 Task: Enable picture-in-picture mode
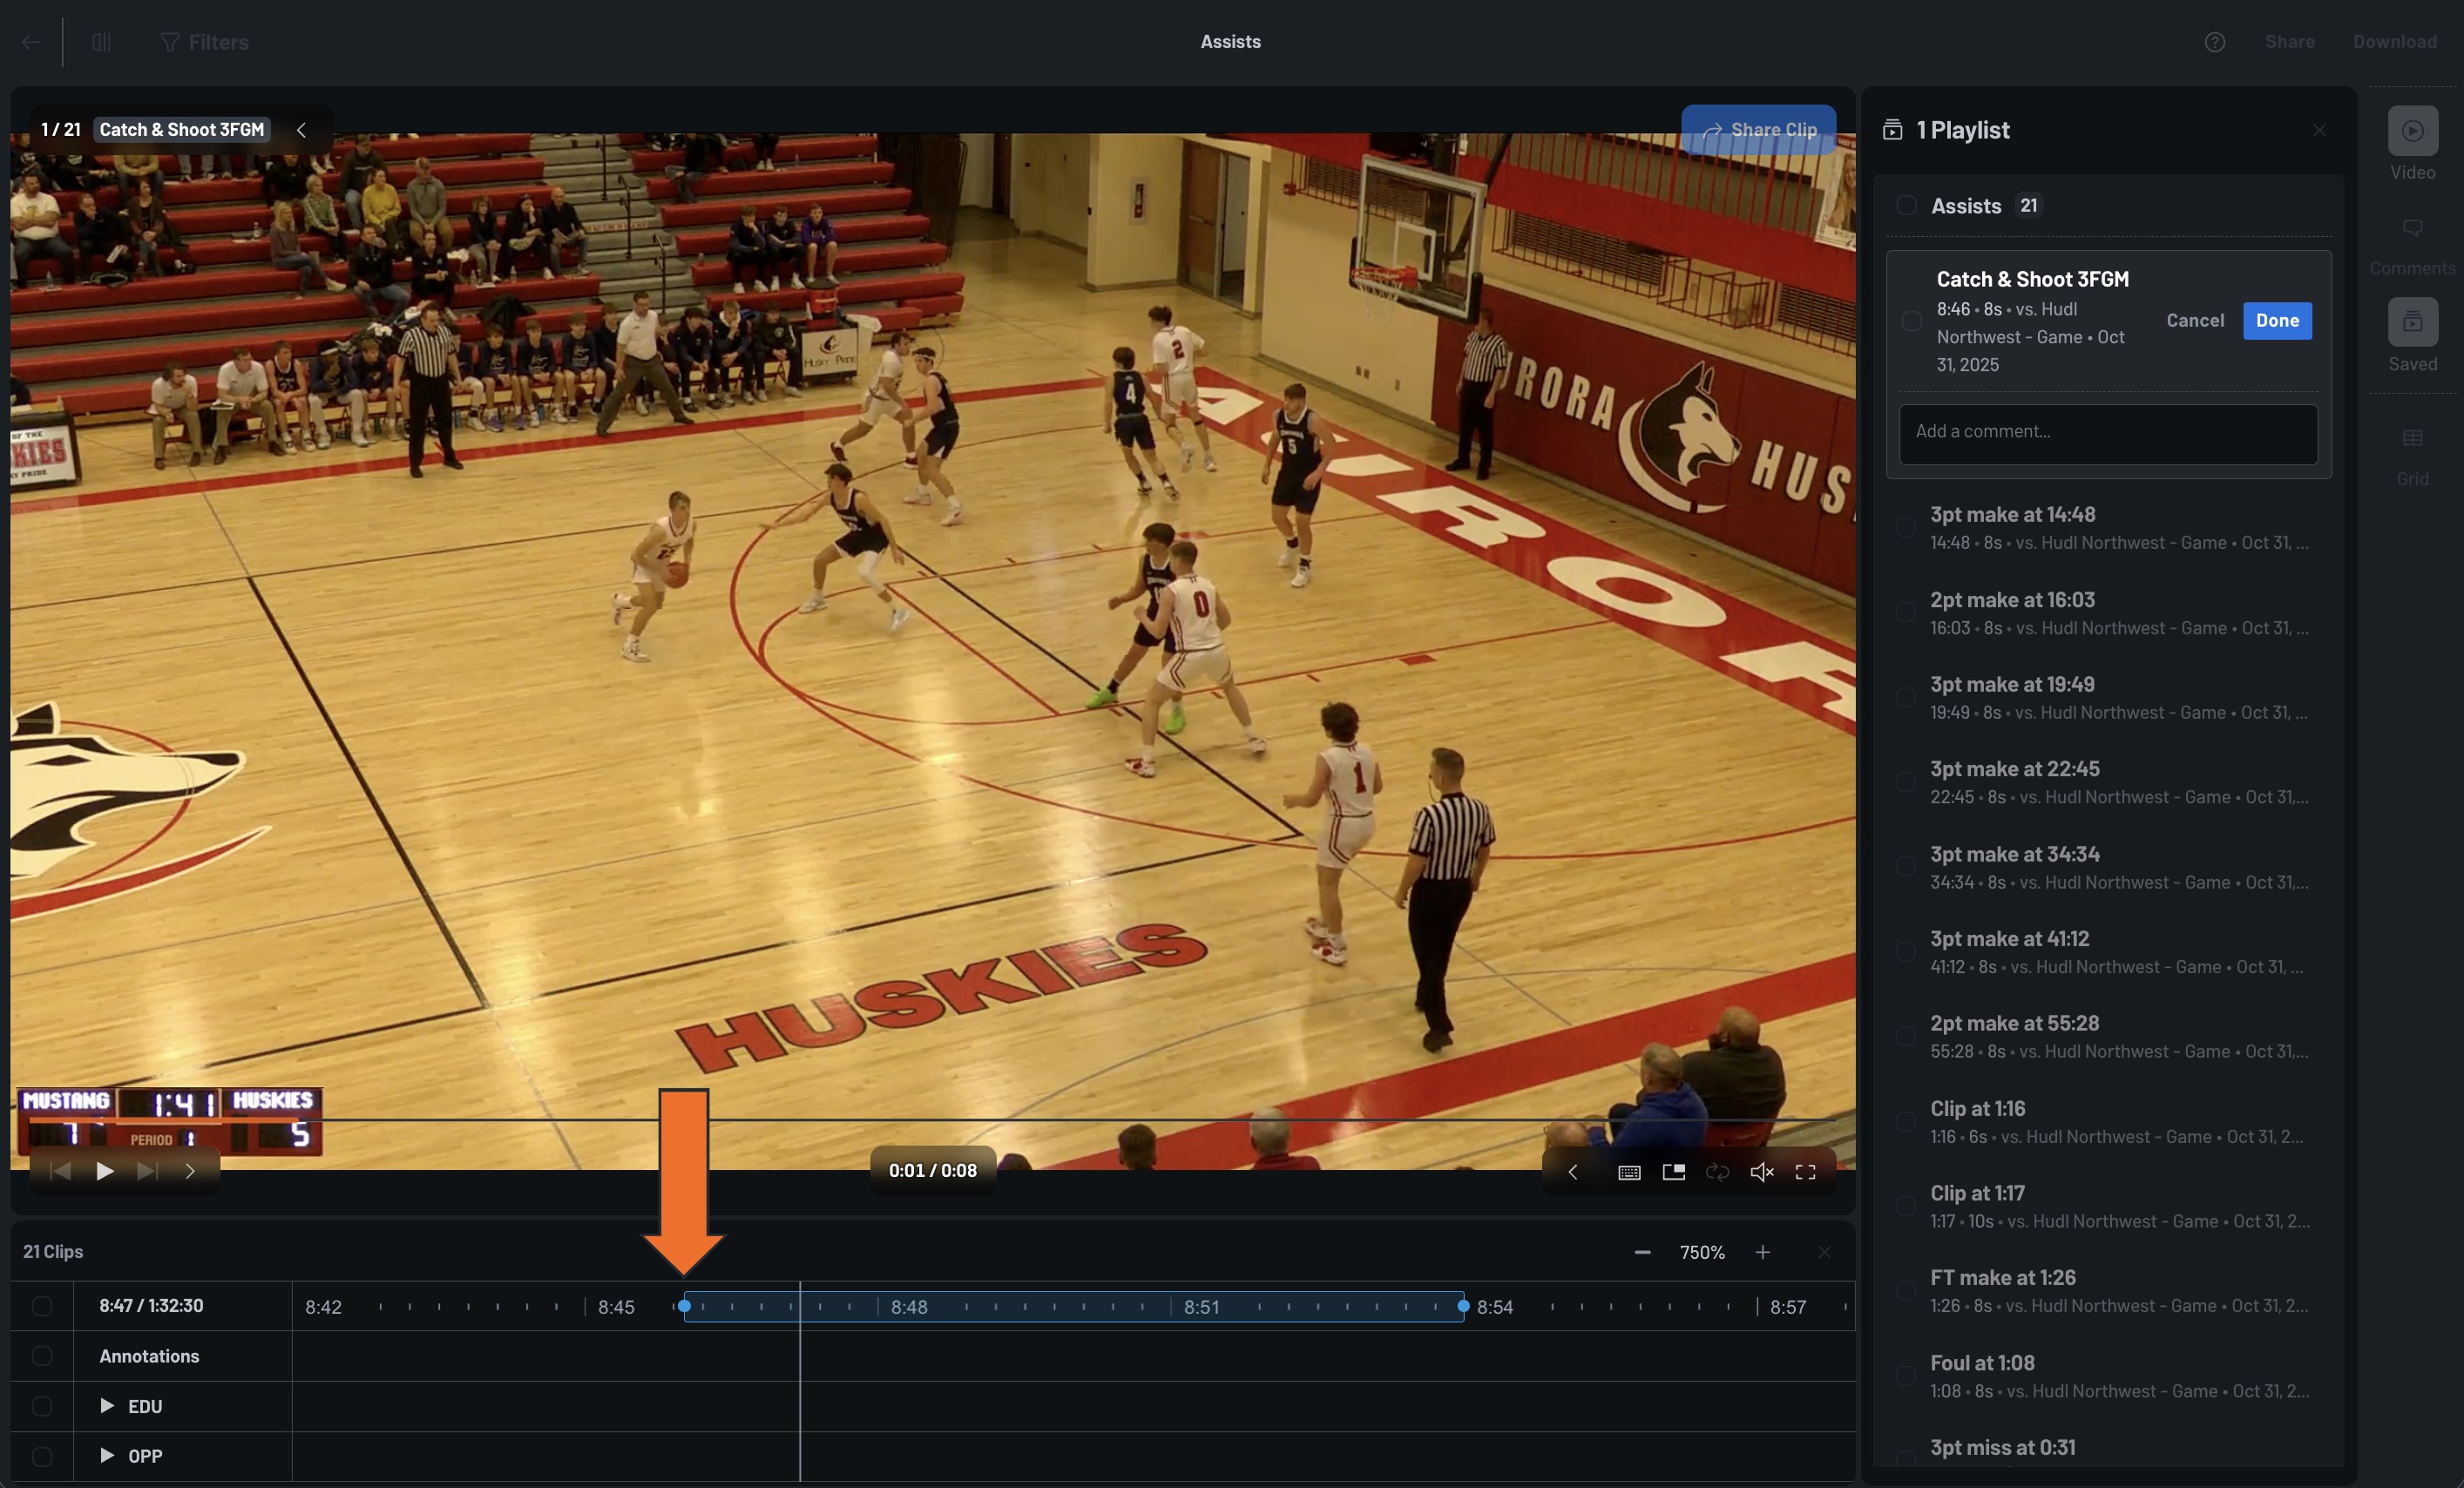point(1673,1172)
